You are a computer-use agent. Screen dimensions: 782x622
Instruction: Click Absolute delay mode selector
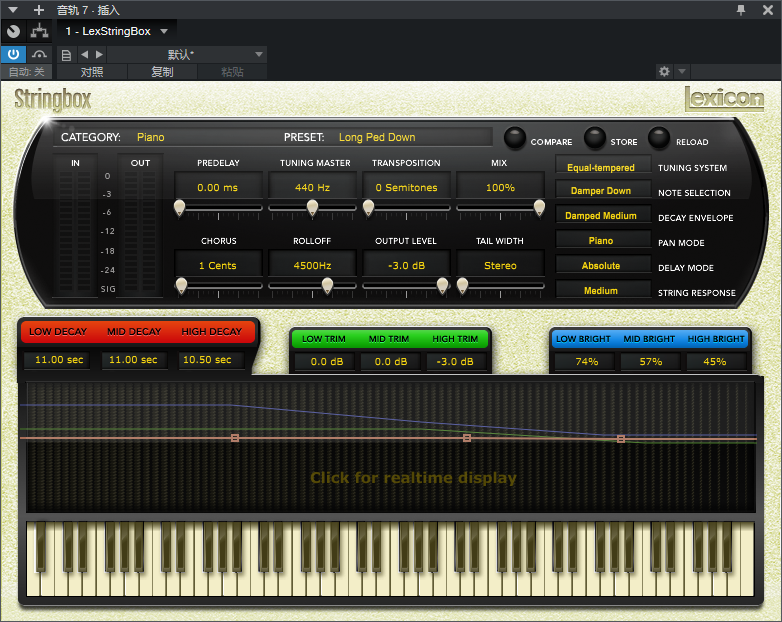tap(603, 265)
